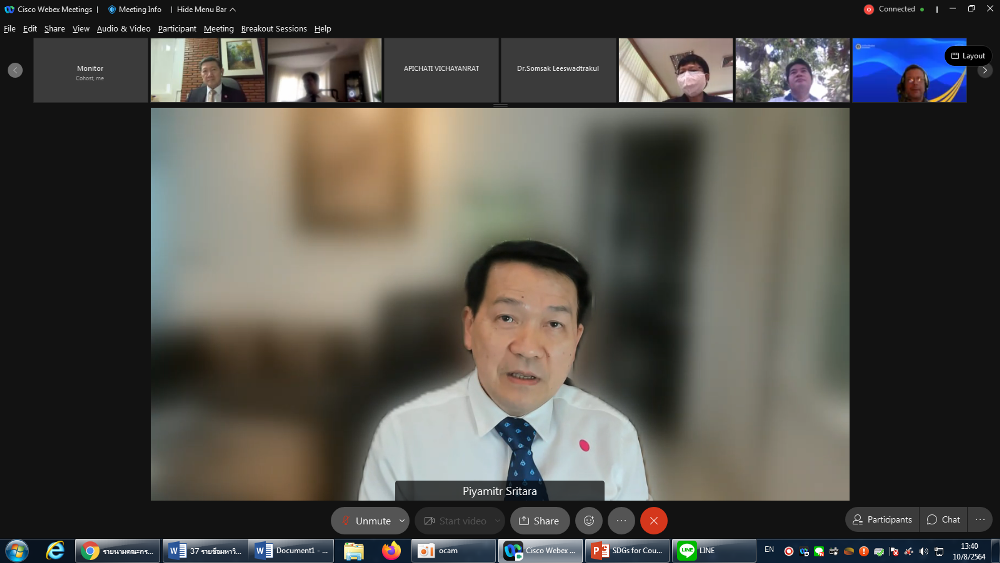This screenshot has height=563, width=1000.
Task: Open audio options arrow beside Unmute
Action: pyautogui.click(x=402, y=521)
